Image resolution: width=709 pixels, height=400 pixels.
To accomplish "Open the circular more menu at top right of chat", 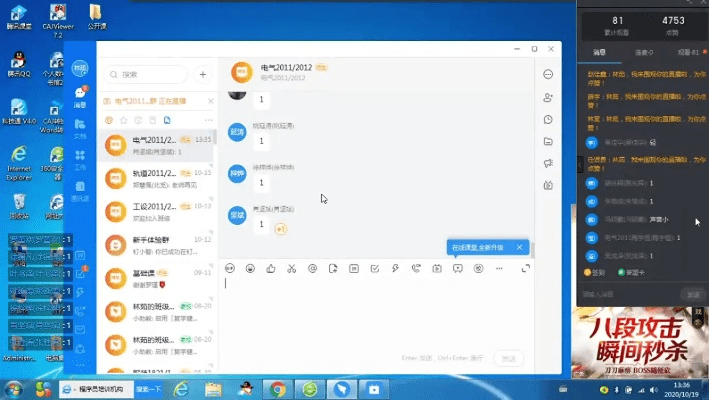I will [548, 74].
